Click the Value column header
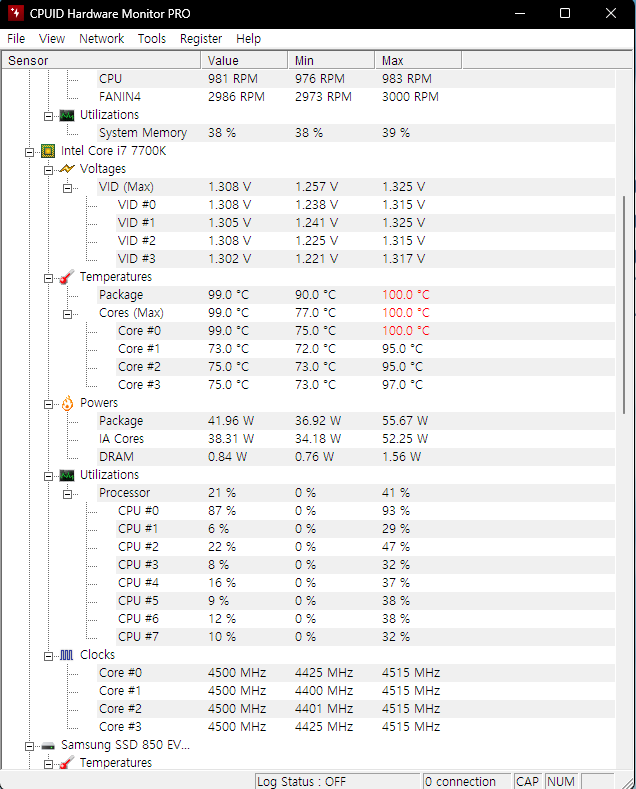 244,60
